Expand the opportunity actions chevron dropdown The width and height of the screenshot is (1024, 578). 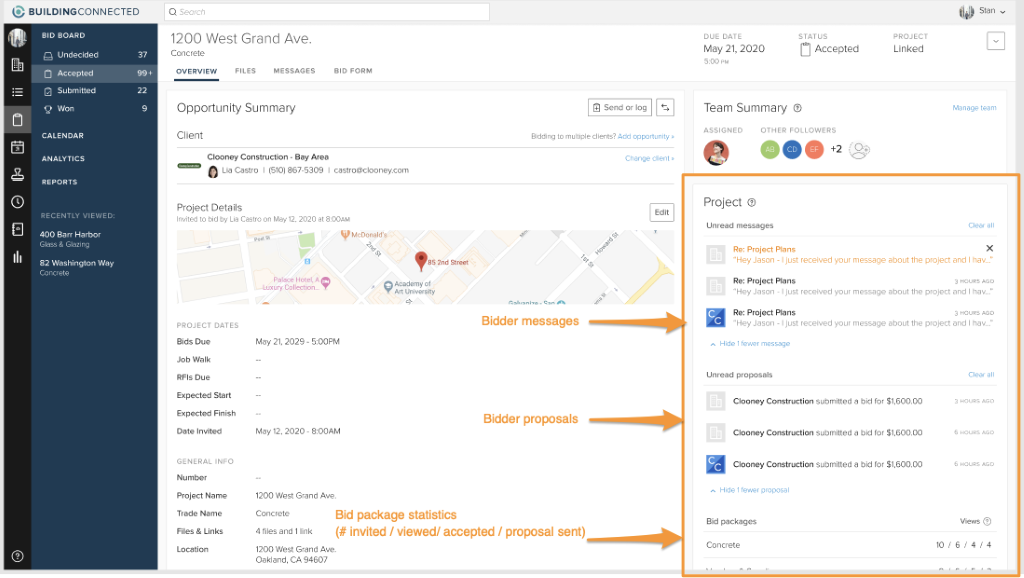[x=994, y=41]
